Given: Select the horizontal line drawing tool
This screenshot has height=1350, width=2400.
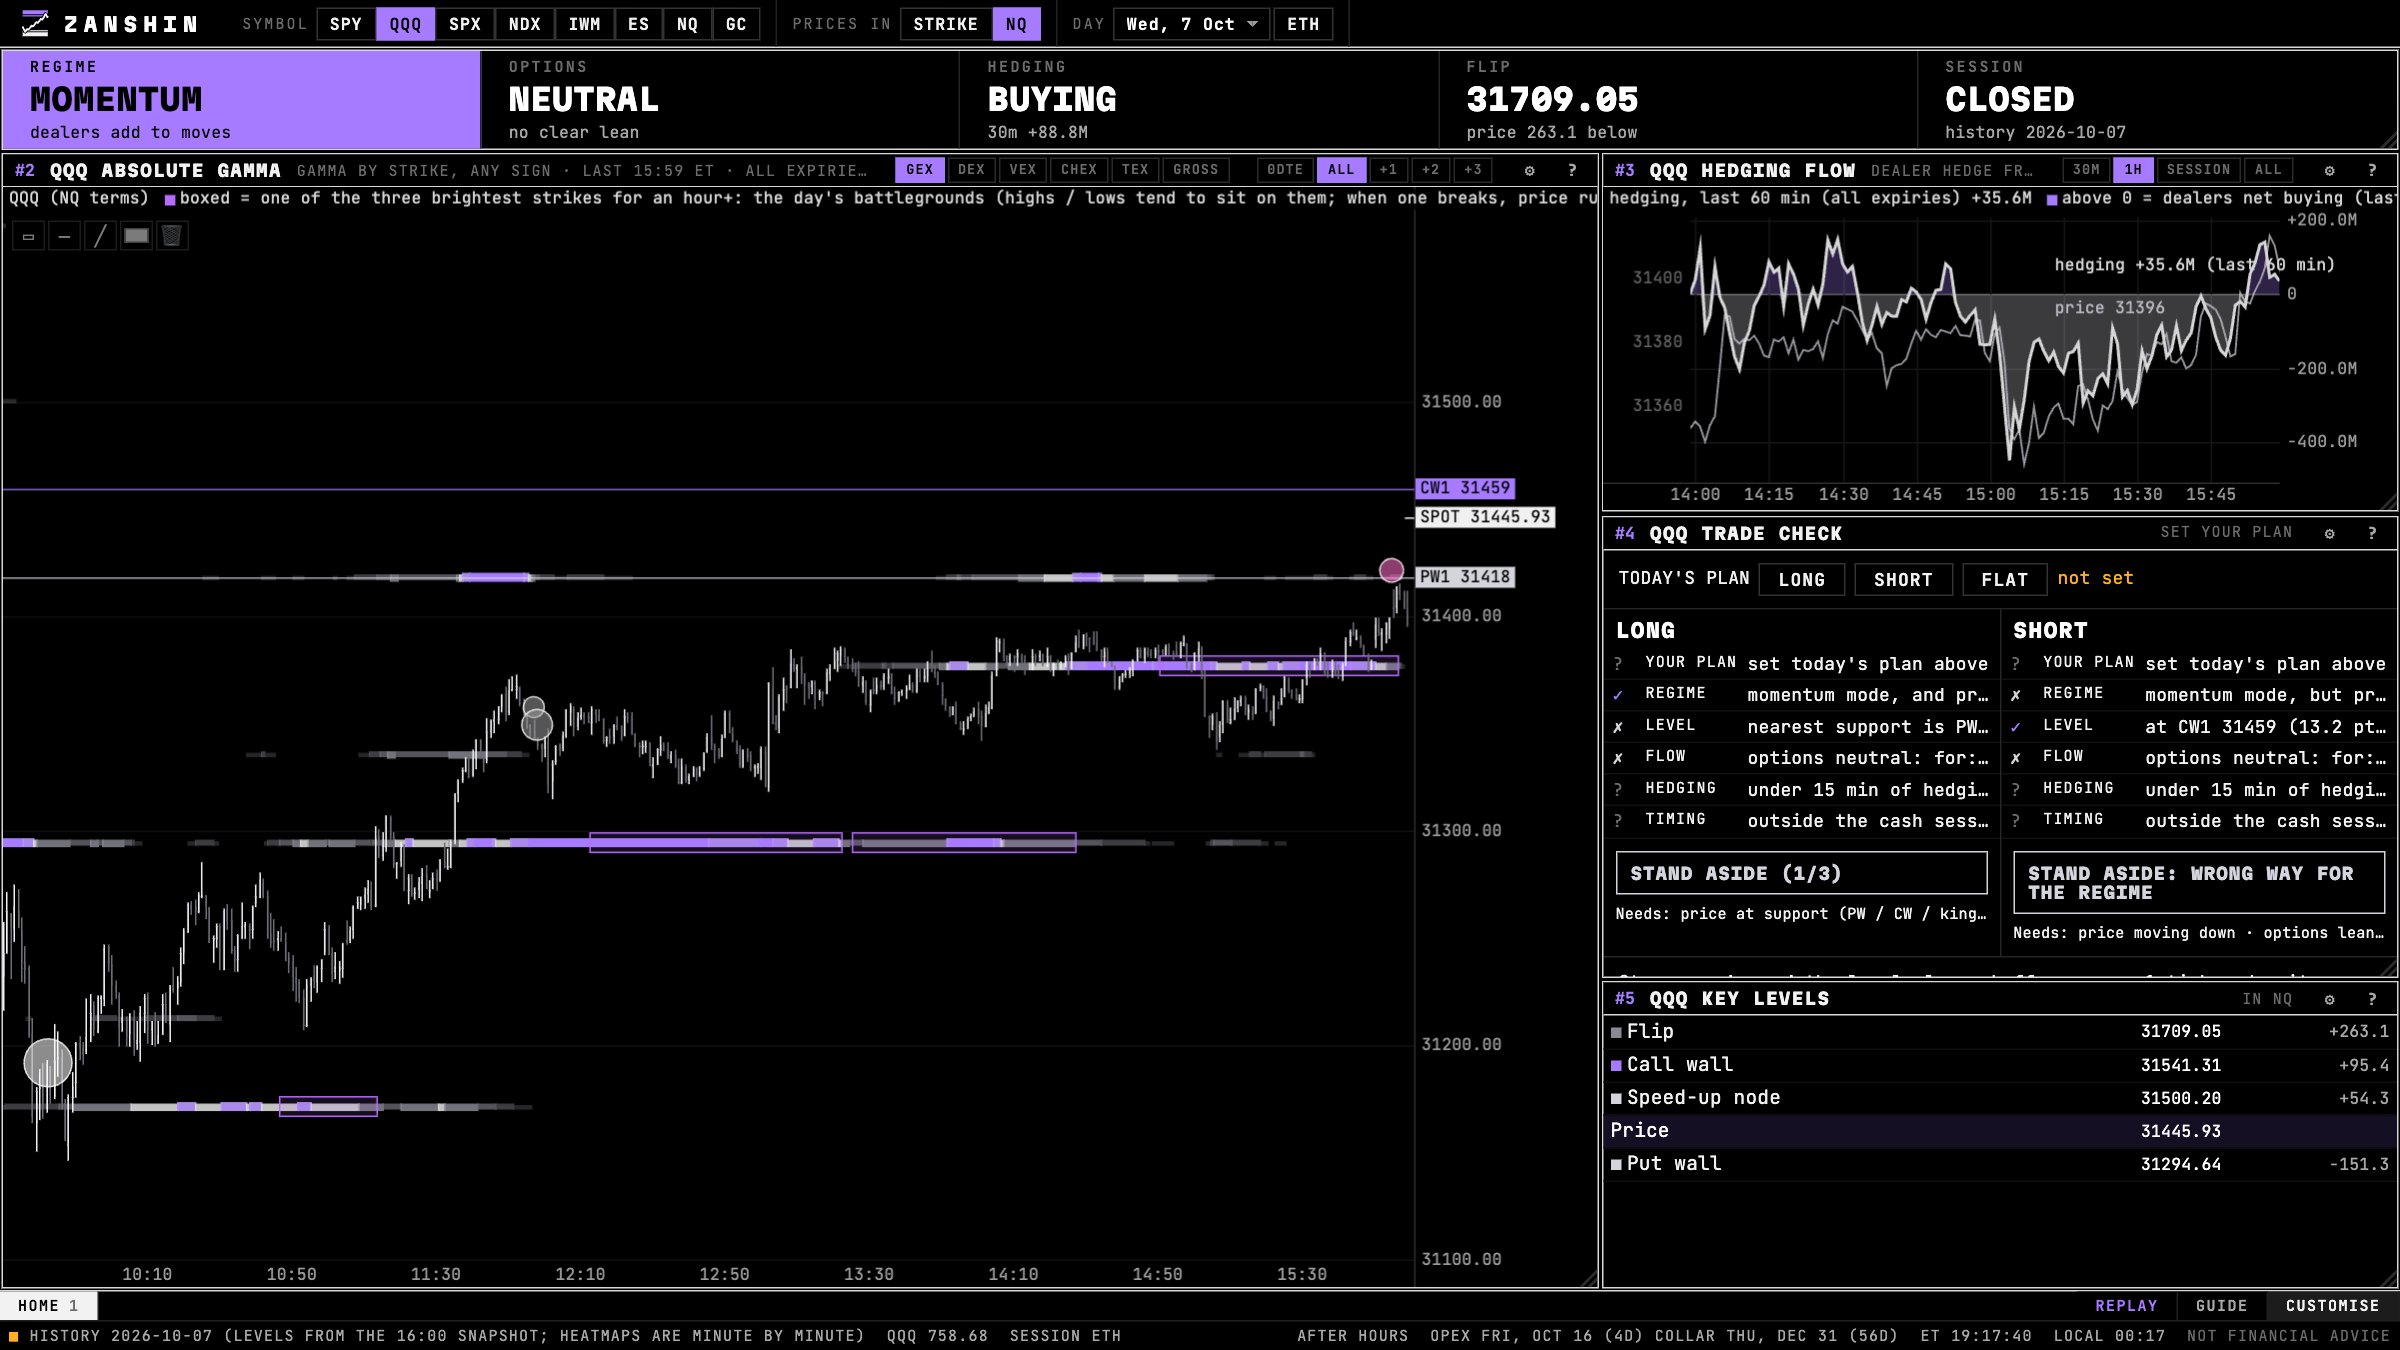Looking at the screenshot, I should click(x=64, y=236).
